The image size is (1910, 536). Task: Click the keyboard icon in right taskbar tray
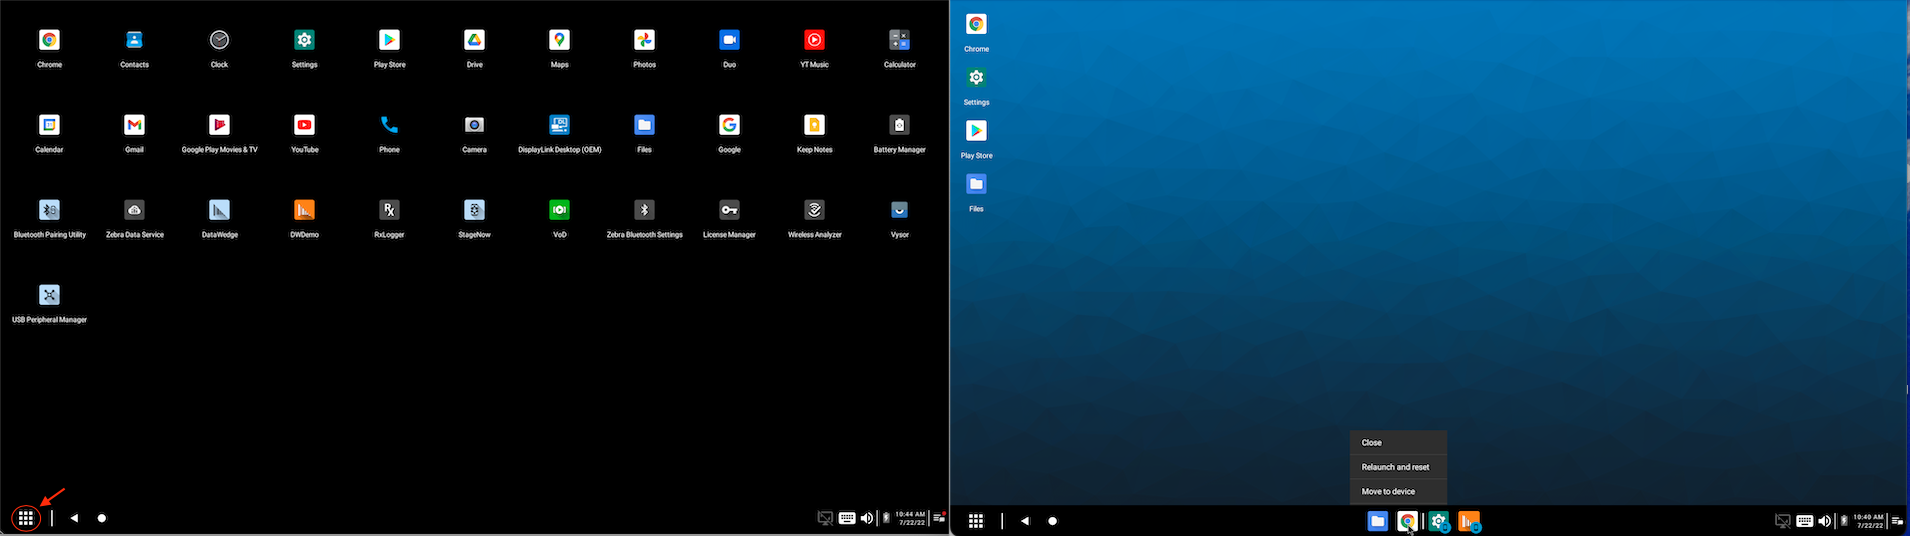coord(1805,521)
